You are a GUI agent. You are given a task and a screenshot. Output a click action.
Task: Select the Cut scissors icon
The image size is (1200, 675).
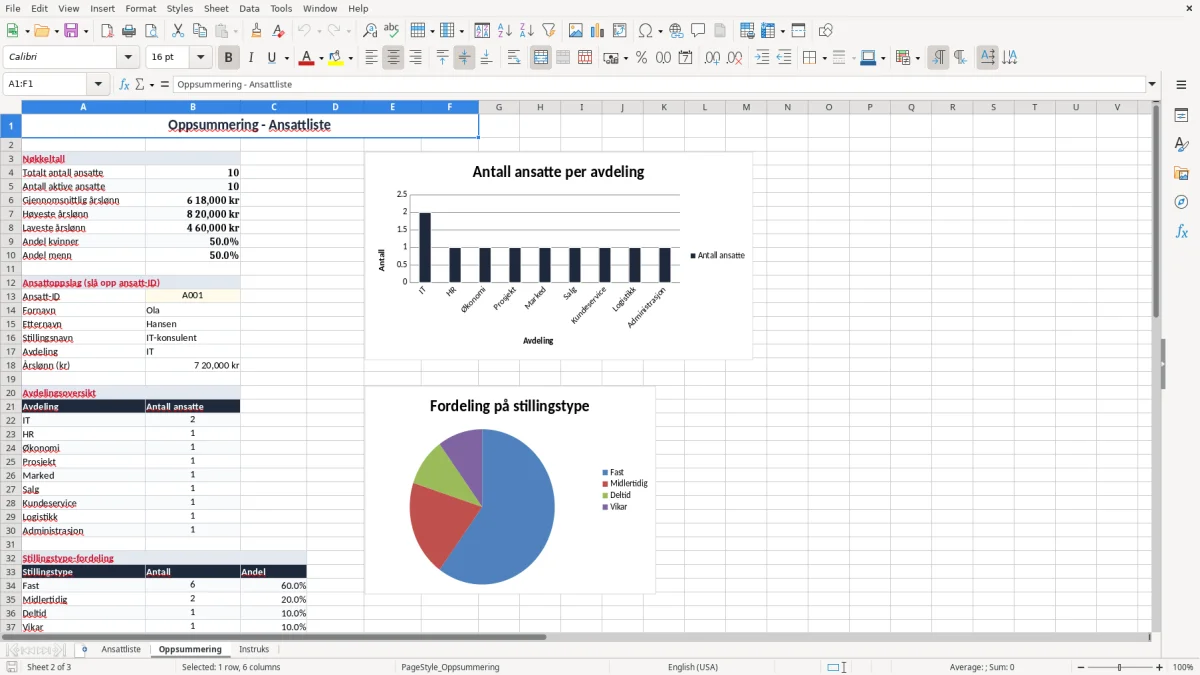178,31
